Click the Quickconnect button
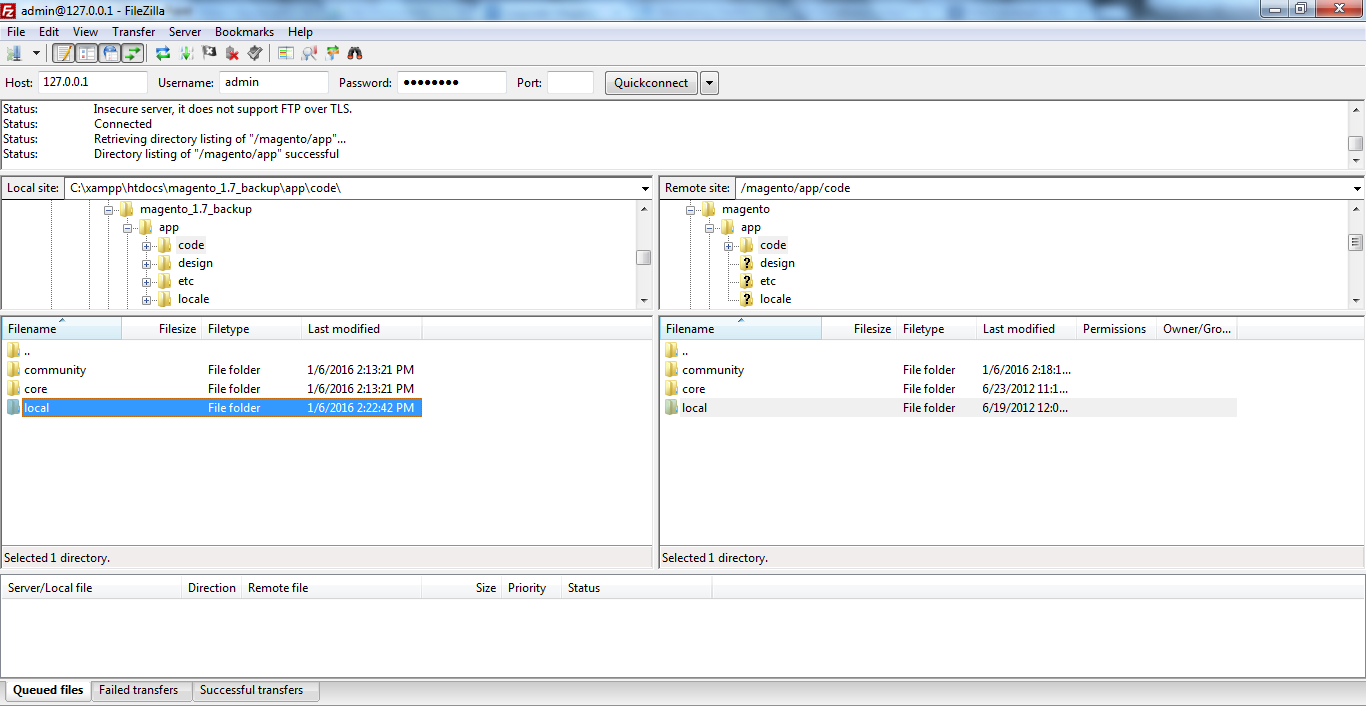The width and height of the screenshot is (1366, 706). pyautogui.click(x=651, y=83)
